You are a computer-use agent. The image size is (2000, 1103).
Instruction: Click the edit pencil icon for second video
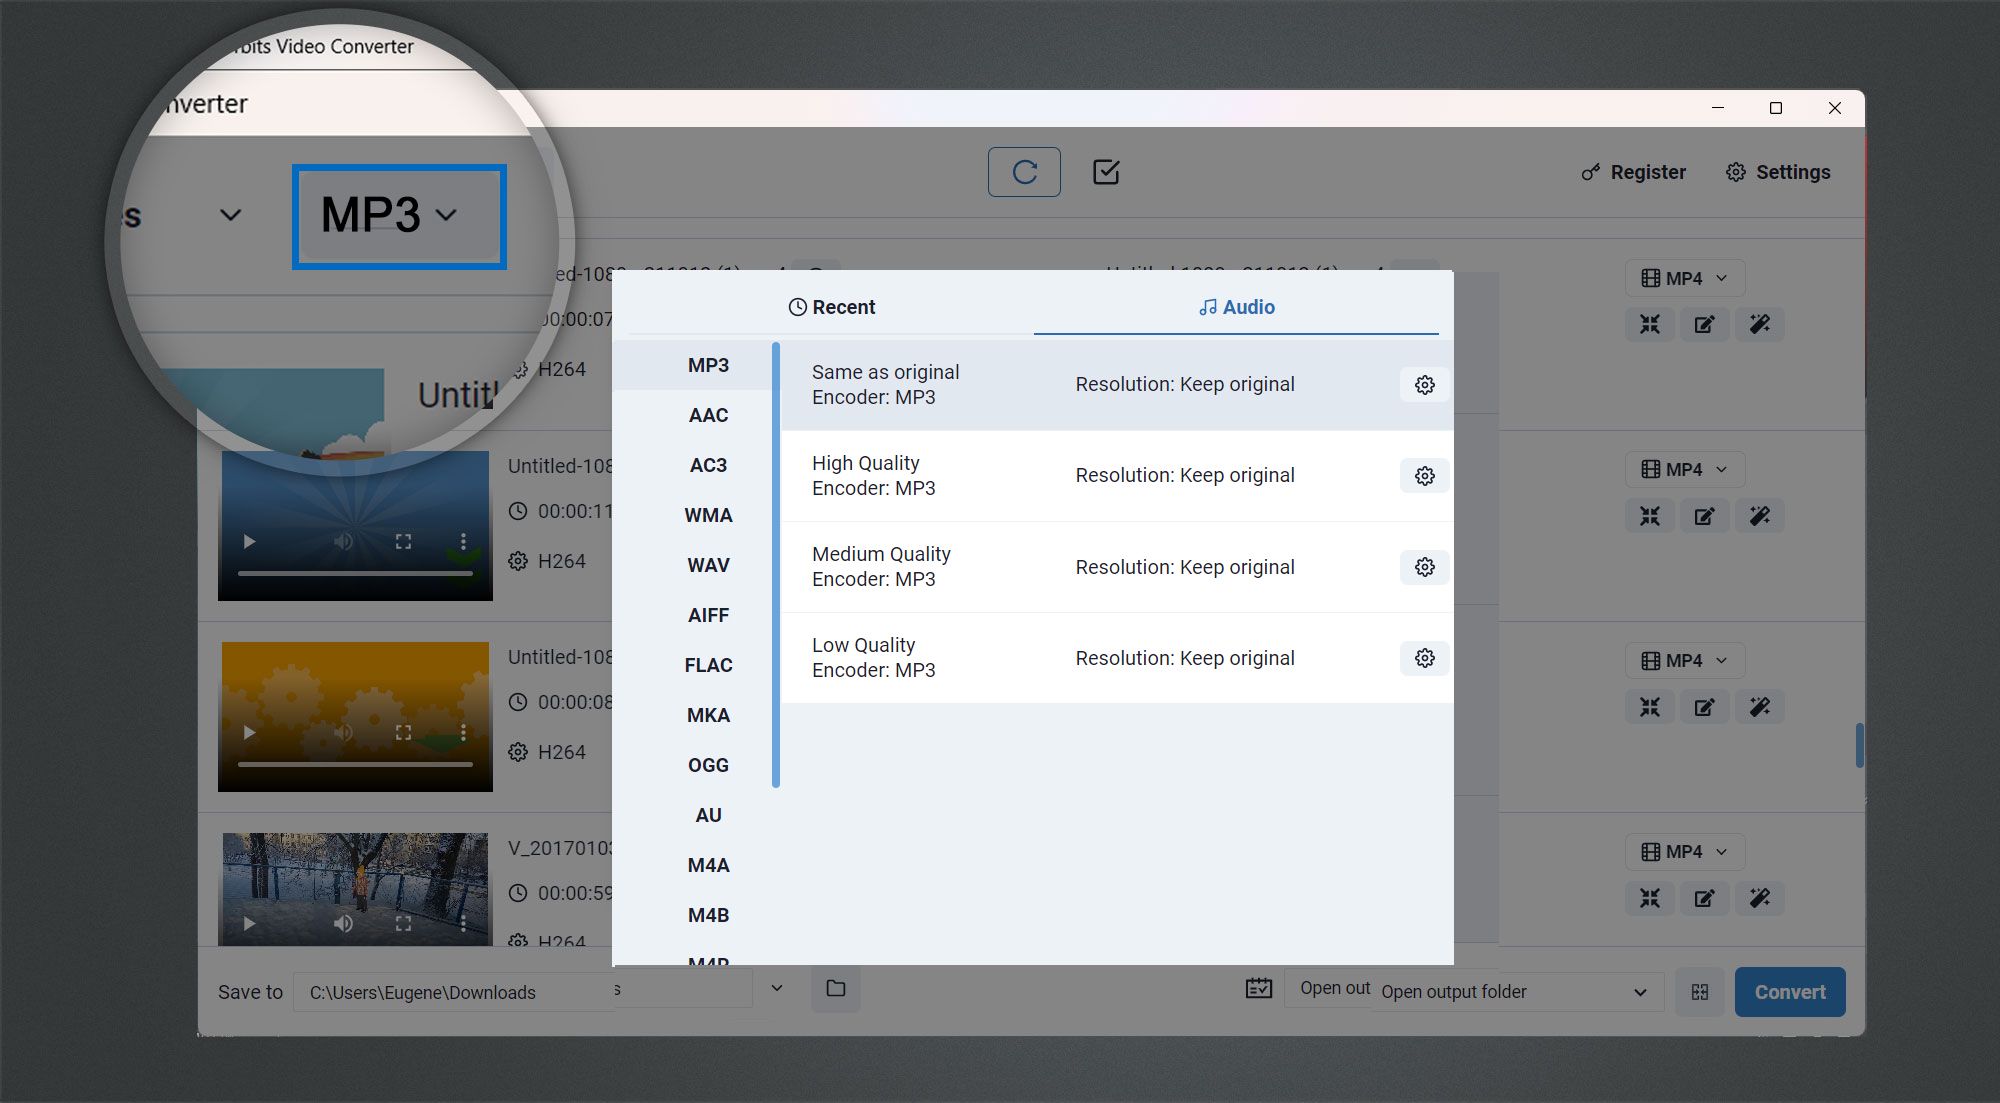tap(1705, 515)
